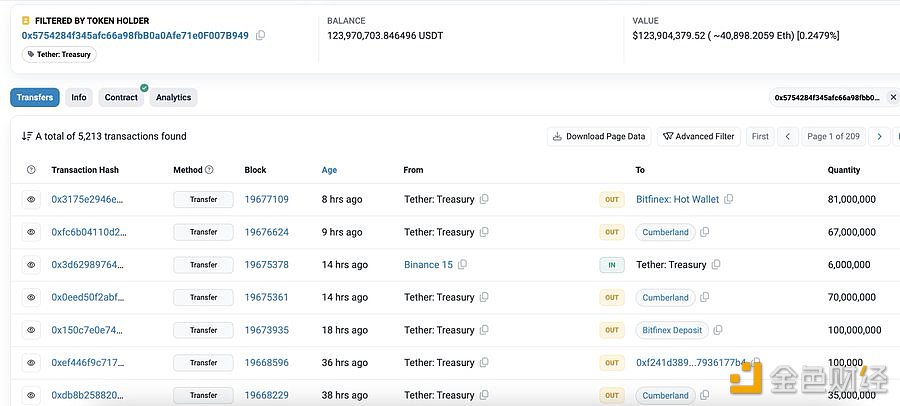Go to the previous page arrow
900x406 pixels.
click(788, 137)
